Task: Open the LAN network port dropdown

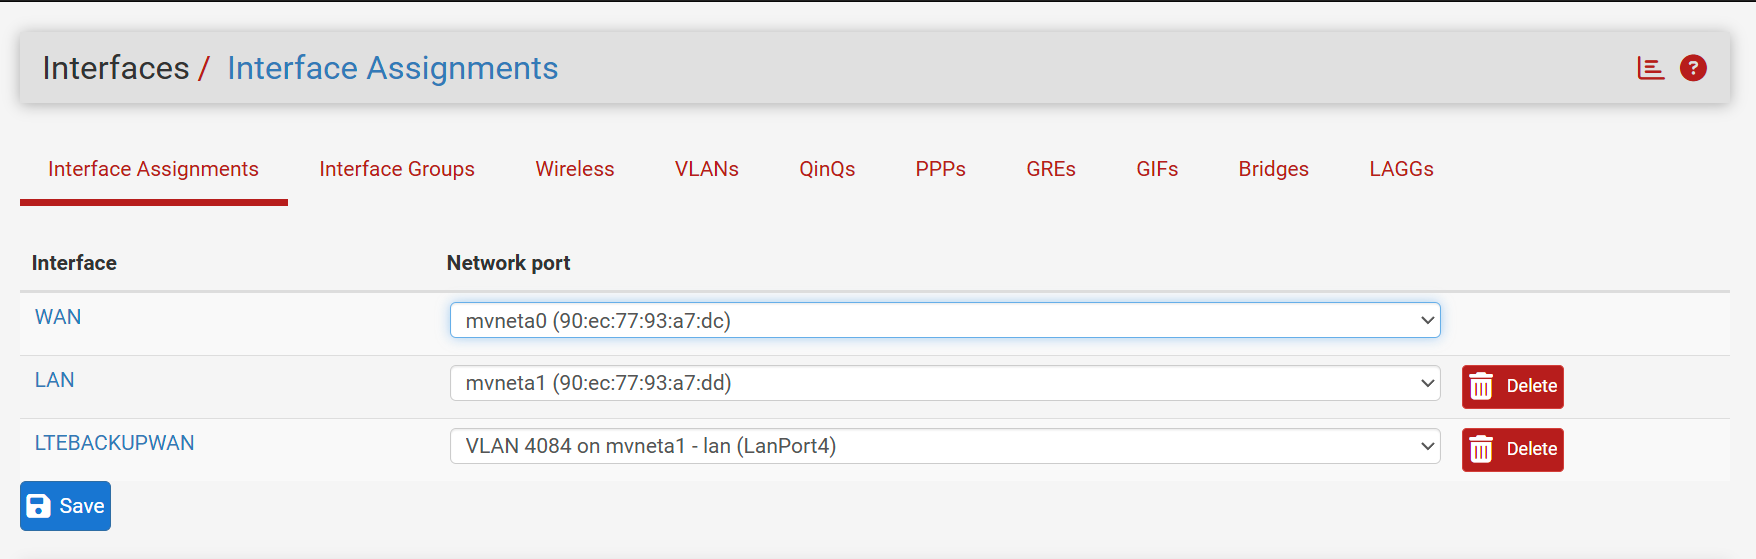Action: [x=945, y=383]
